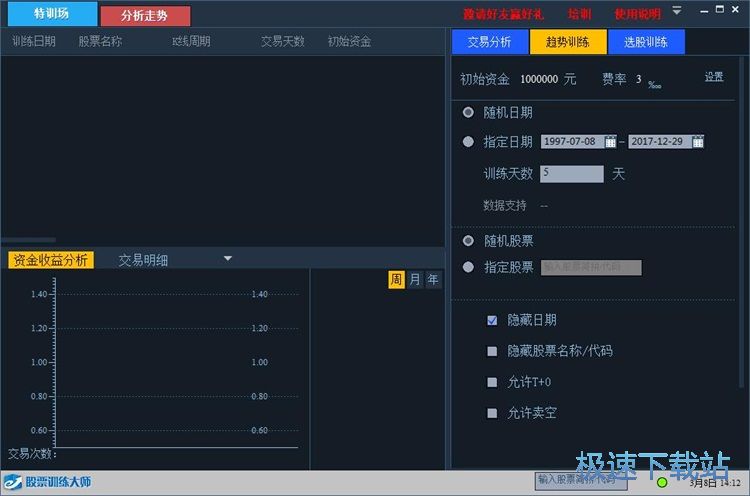Select the 随机日期 radio option
This screenshot has width=750, height=496.
tap(468, 112)
